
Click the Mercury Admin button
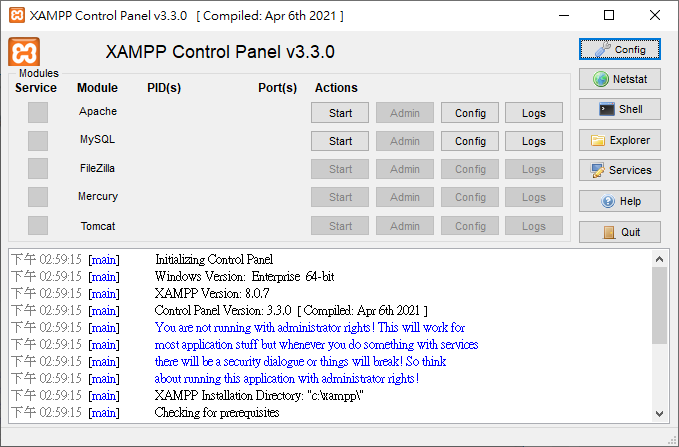coord(405,197)
